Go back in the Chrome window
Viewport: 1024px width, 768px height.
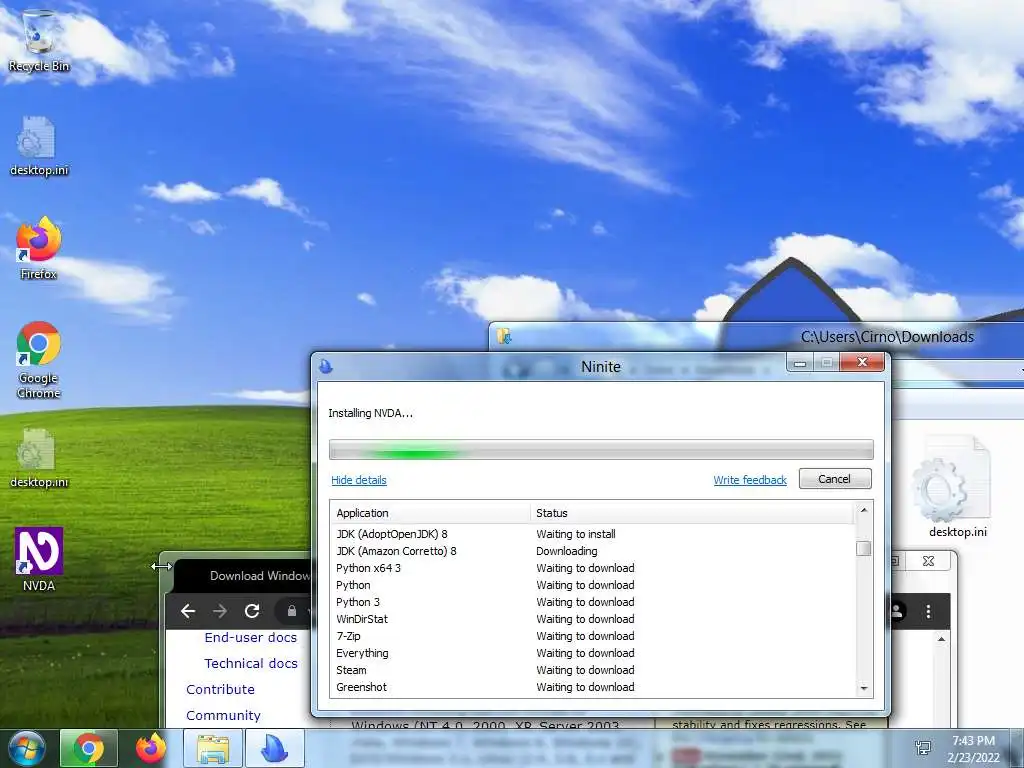(188, 611)
